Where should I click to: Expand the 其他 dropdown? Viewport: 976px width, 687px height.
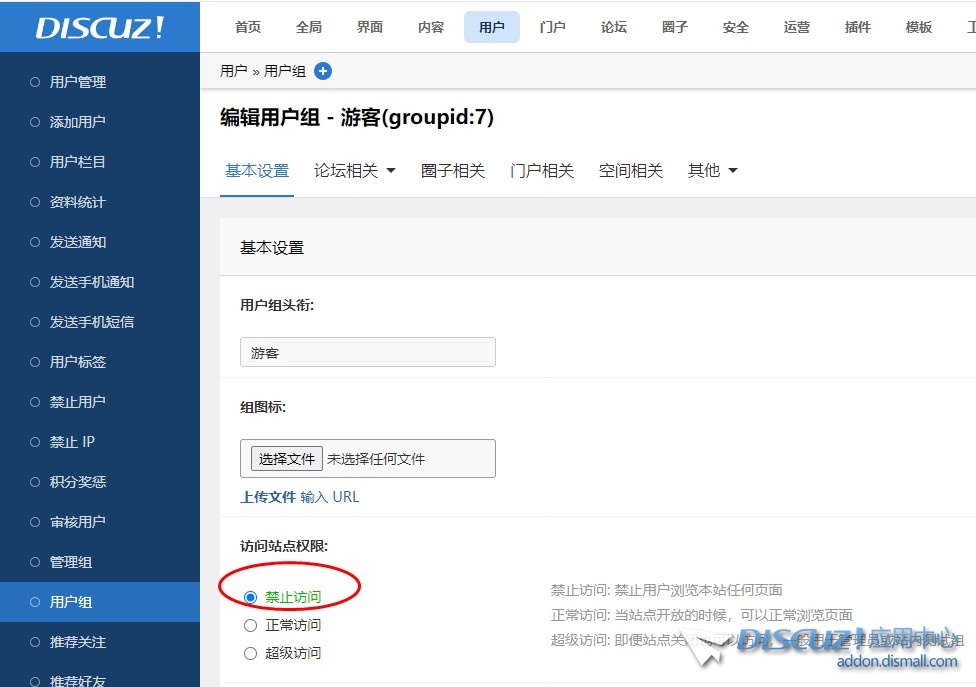click(x=711, y=170)
